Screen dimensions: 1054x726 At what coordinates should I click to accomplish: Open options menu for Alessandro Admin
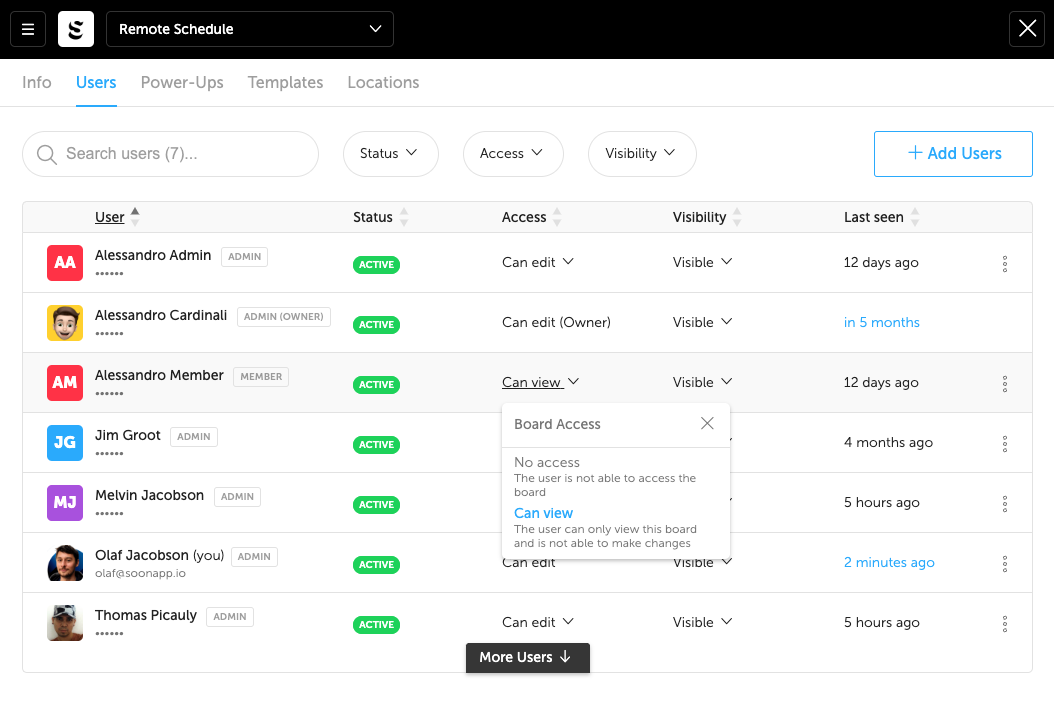[x=1004, y=264]
